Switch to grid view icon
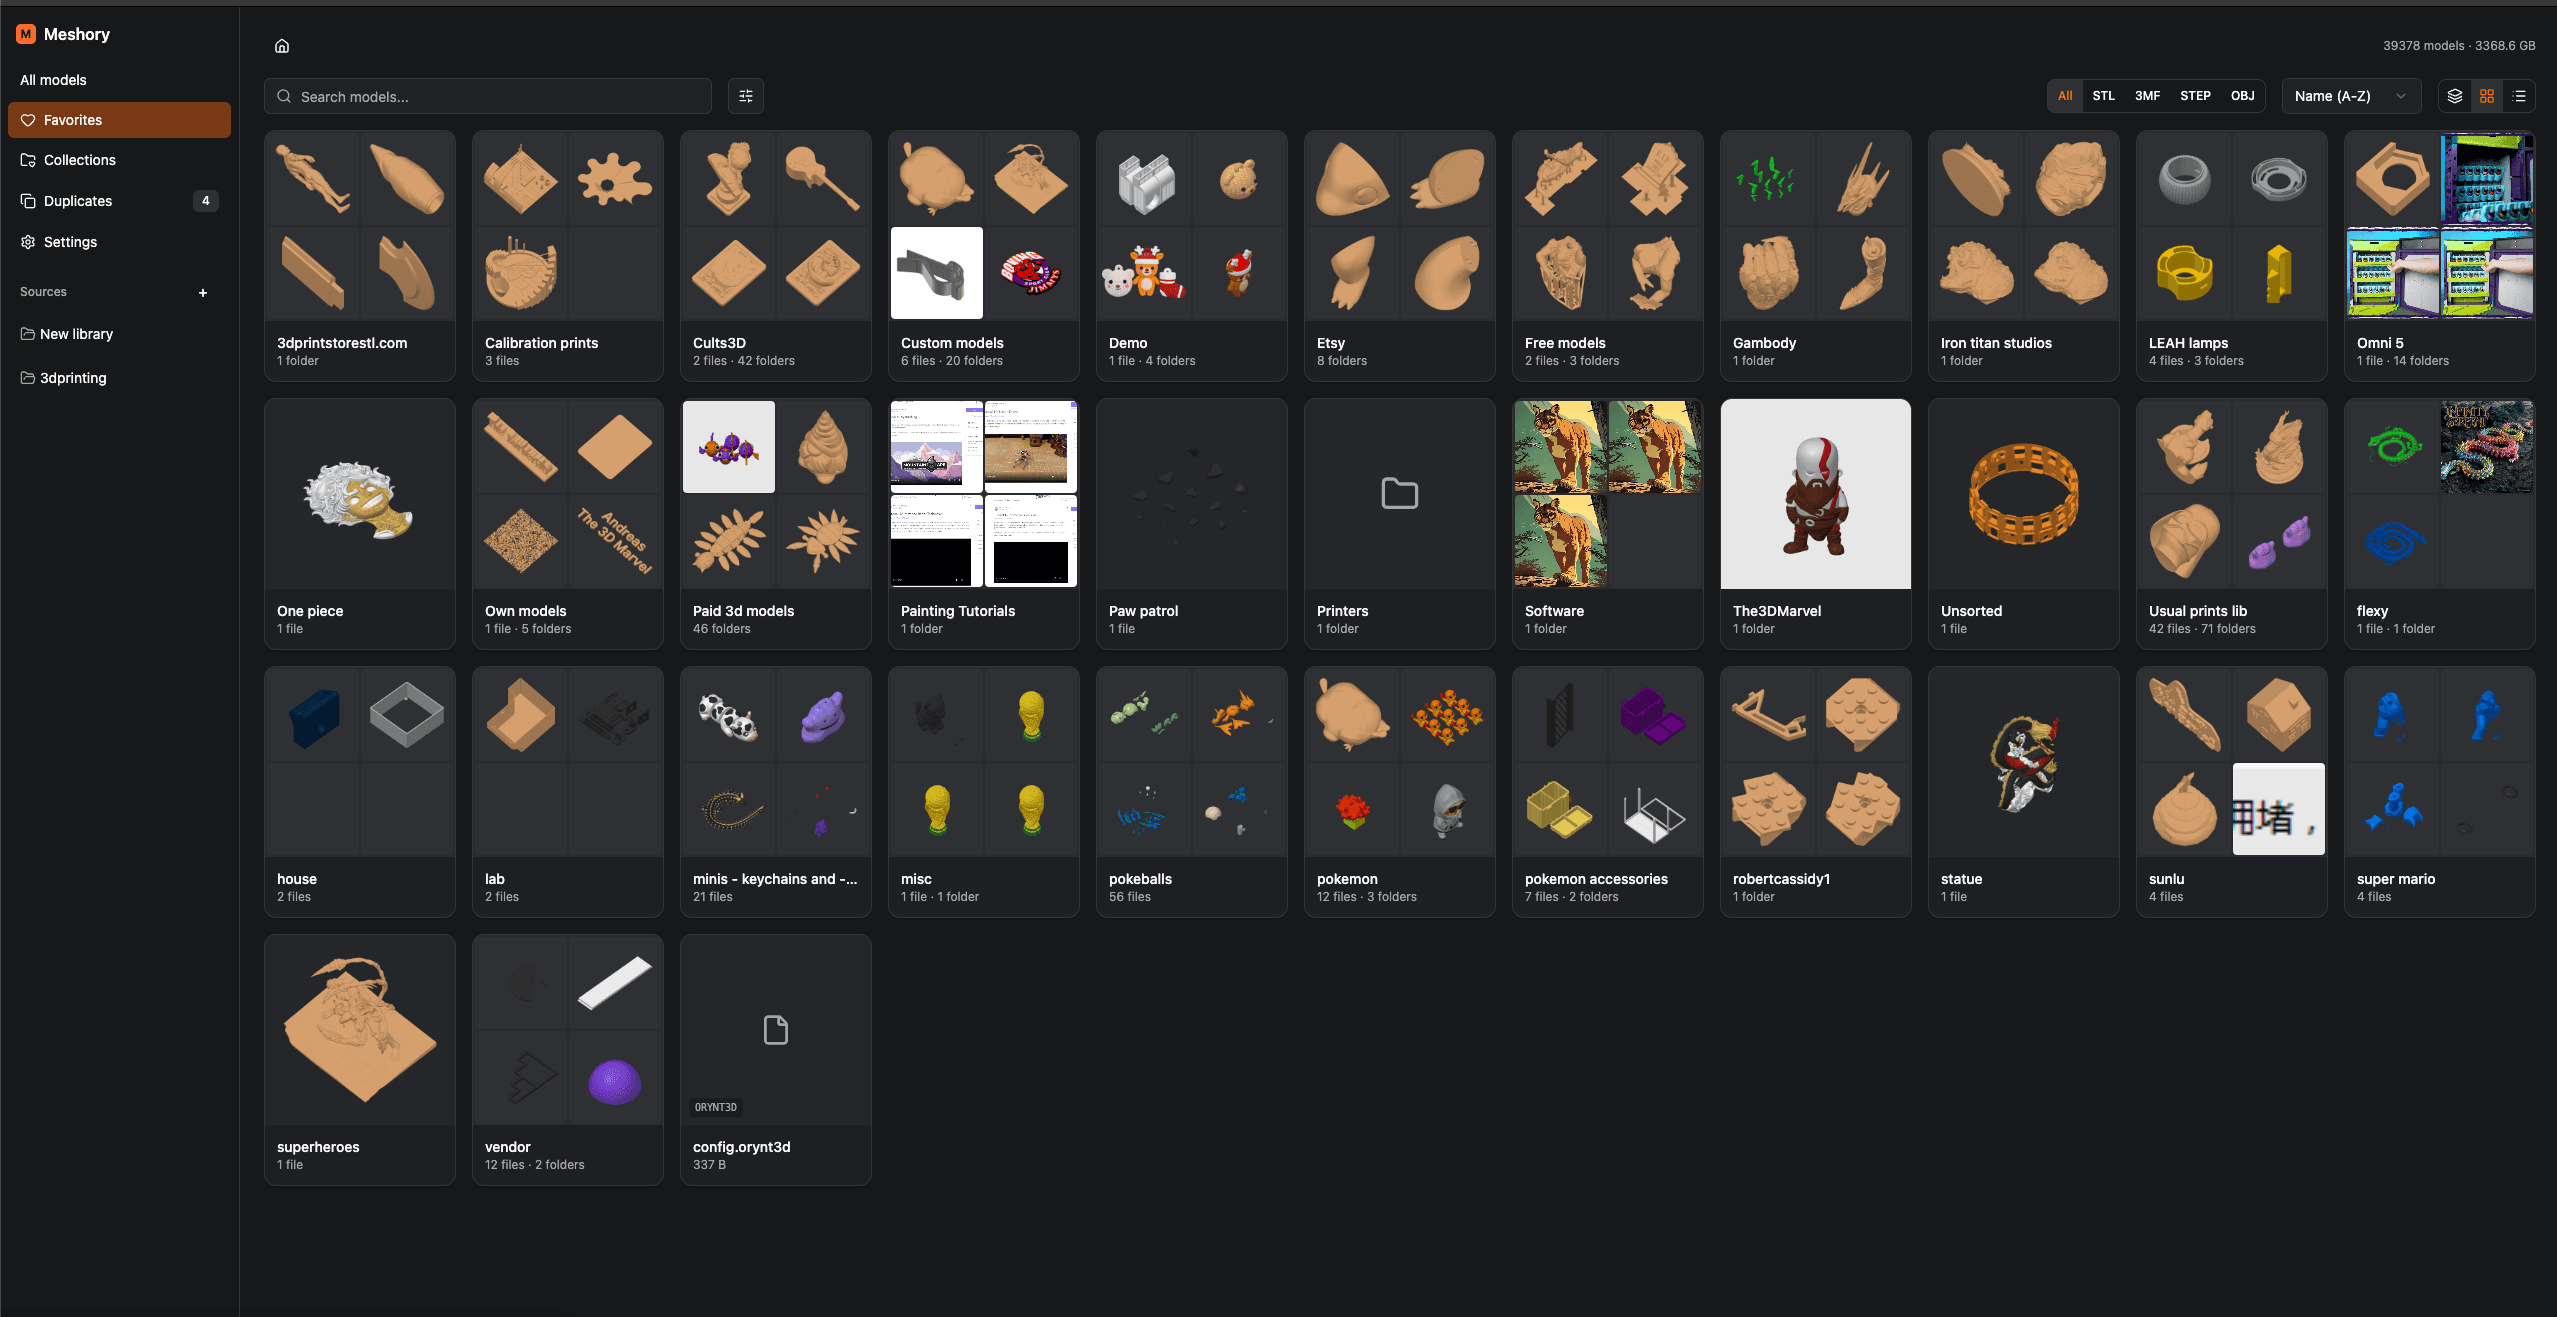 coord(2487,96)
